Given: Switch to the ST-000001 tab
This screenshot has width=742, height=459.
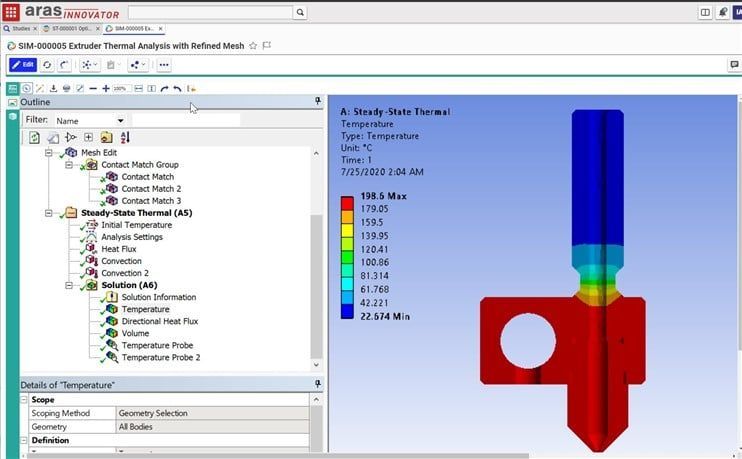Looking at the screenshot, I should click(71, 29).
